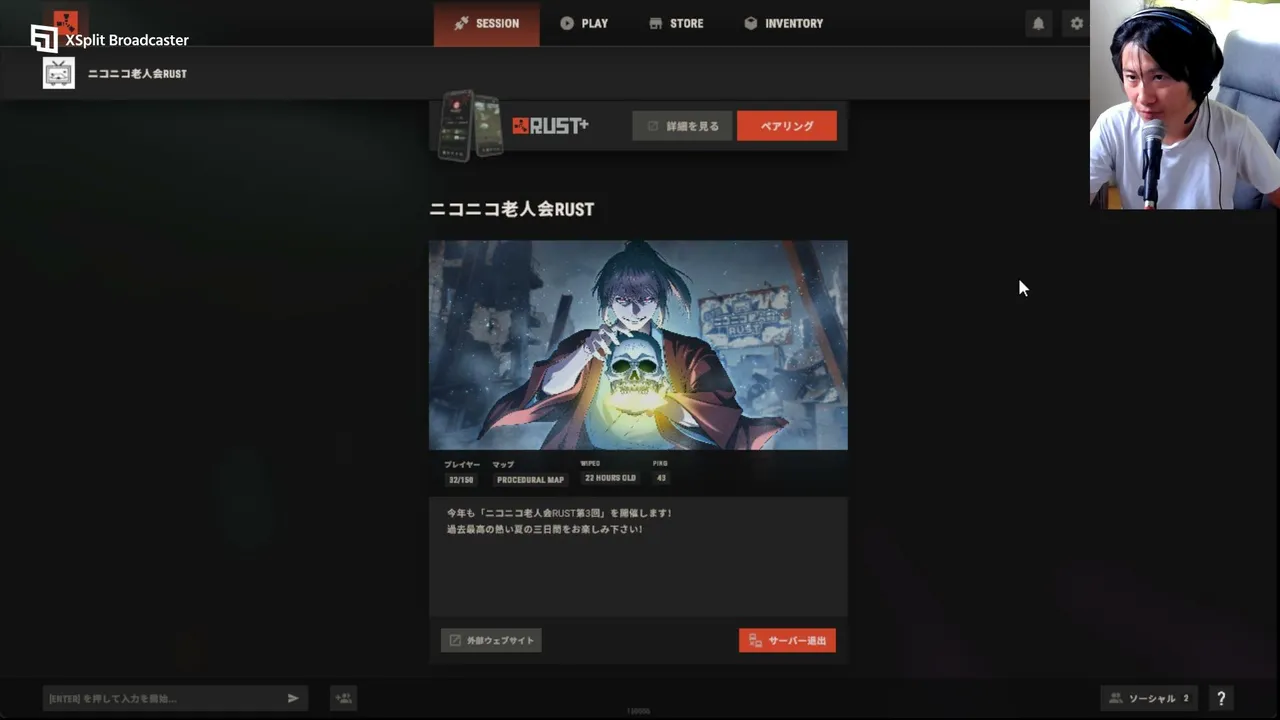Click the Rust+ phones image

coord(470,125)
